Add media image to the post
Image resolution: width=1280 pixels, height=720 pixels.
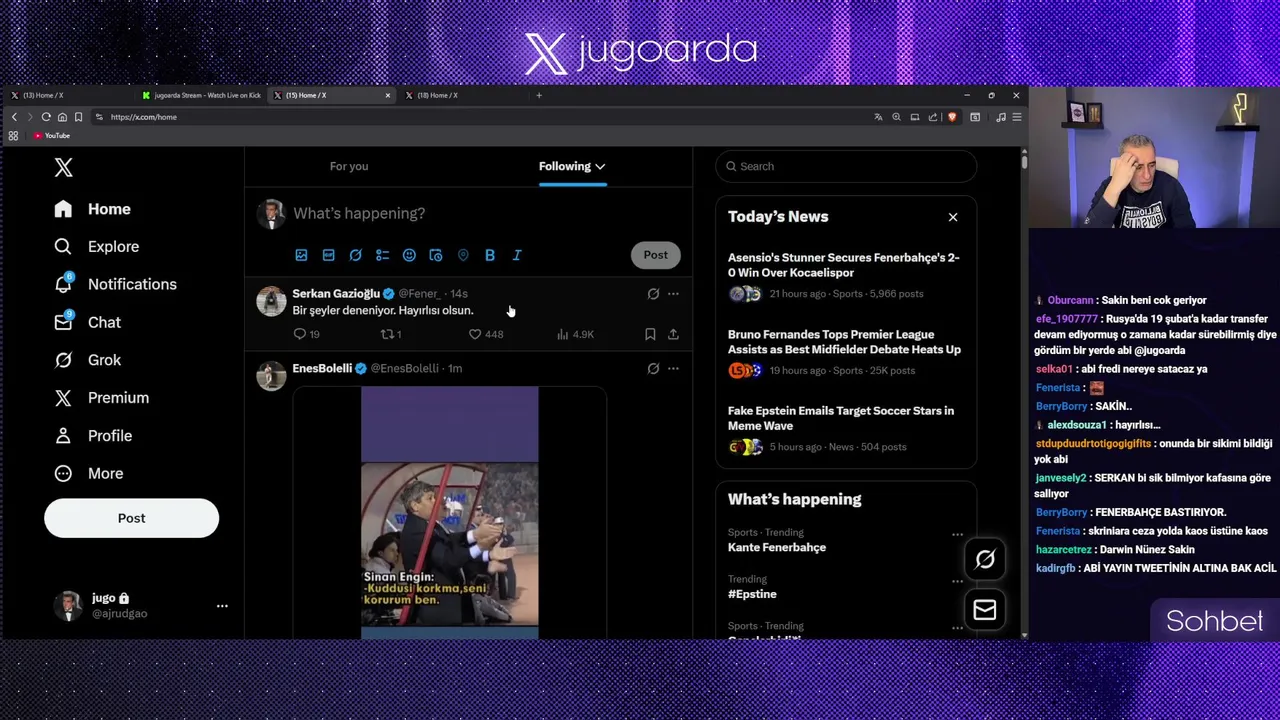point(301,255)
